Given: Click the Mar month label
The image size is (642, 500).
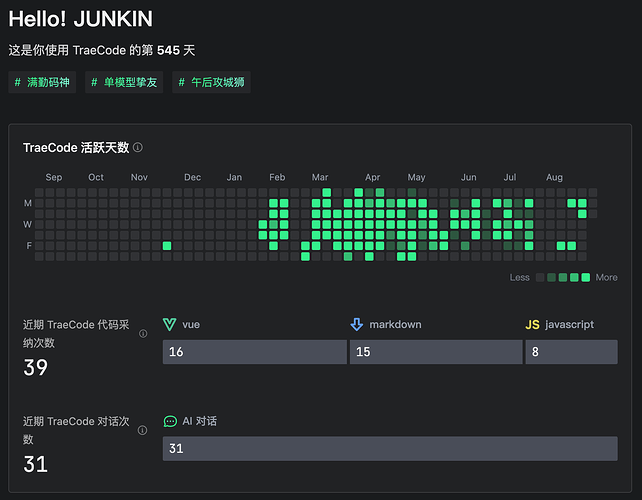Looking at the screenshot, I should click(x=320, y=177).
